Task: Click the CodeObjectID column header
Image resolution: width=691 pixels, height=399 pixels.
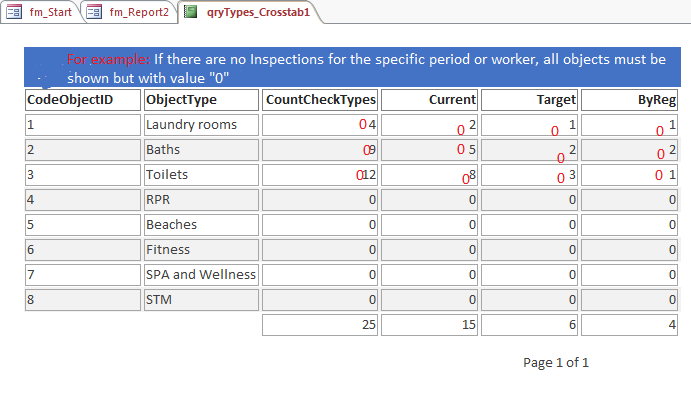Action: tap(83, 100)
